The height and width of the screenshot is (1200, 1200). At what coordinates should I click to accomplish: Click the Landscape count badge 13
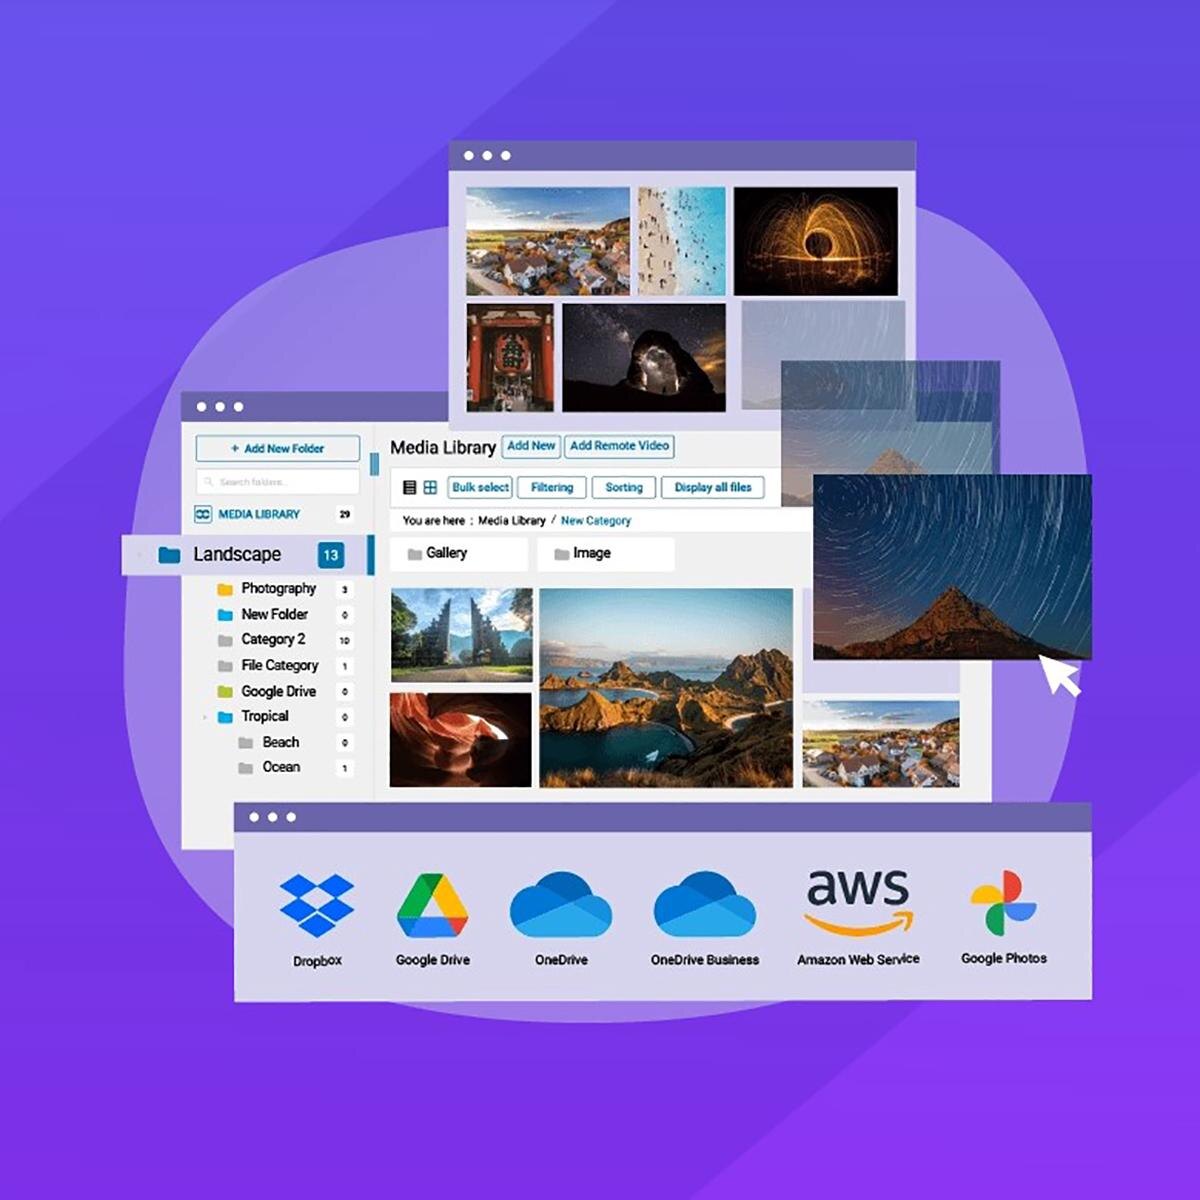click(x=330, y=555)
